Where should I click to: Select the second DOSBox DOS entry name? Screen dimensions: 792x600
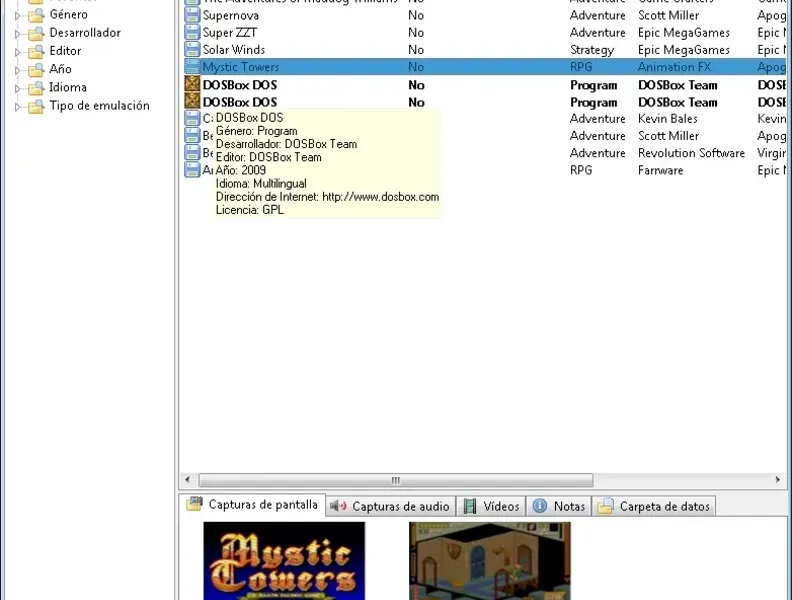(x=240, y=102)
